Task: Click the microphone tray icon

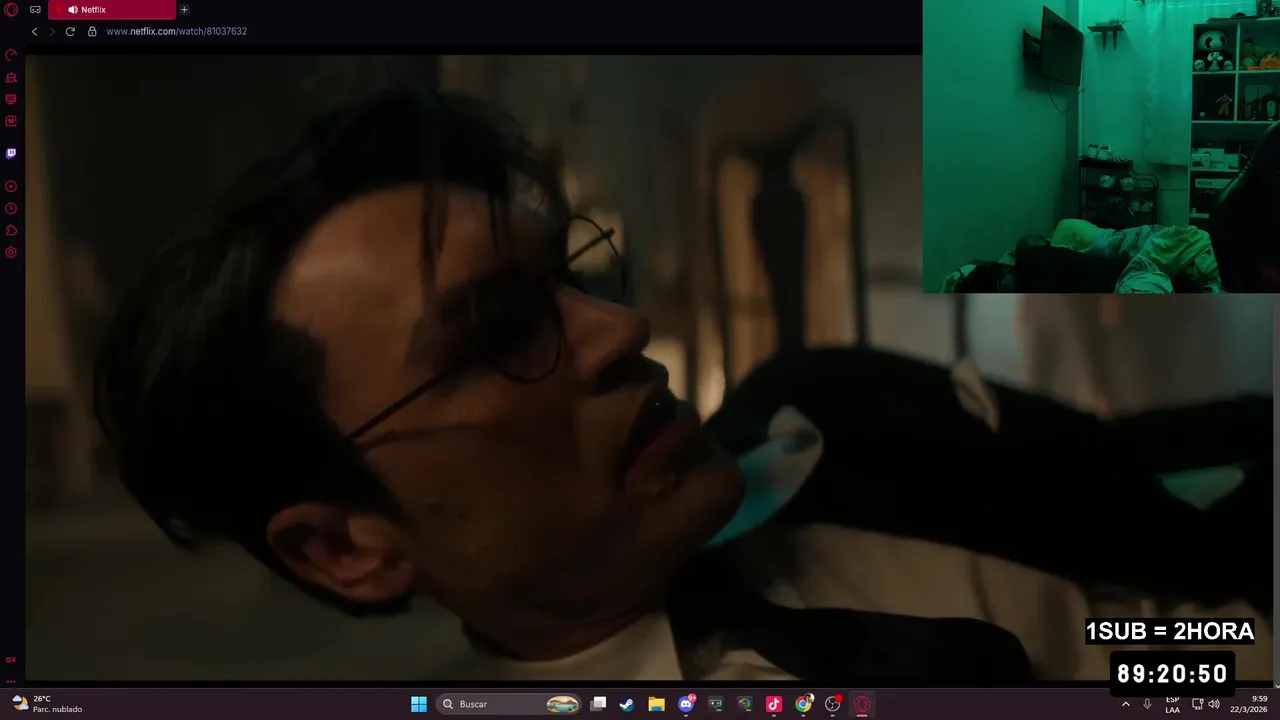Action: point(1147,704)
